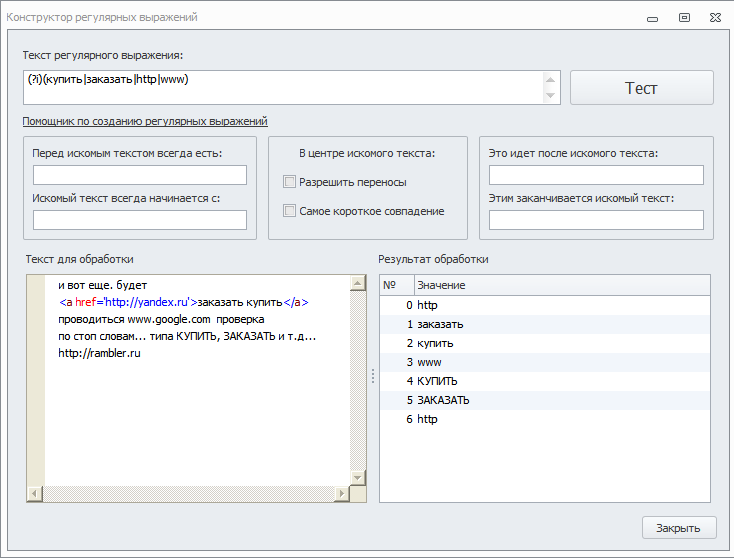The width and height of the screenshot is (734, 558).
Task: Enable the Разрешить переносы checkbox
Action: click(x=290, y=182)
